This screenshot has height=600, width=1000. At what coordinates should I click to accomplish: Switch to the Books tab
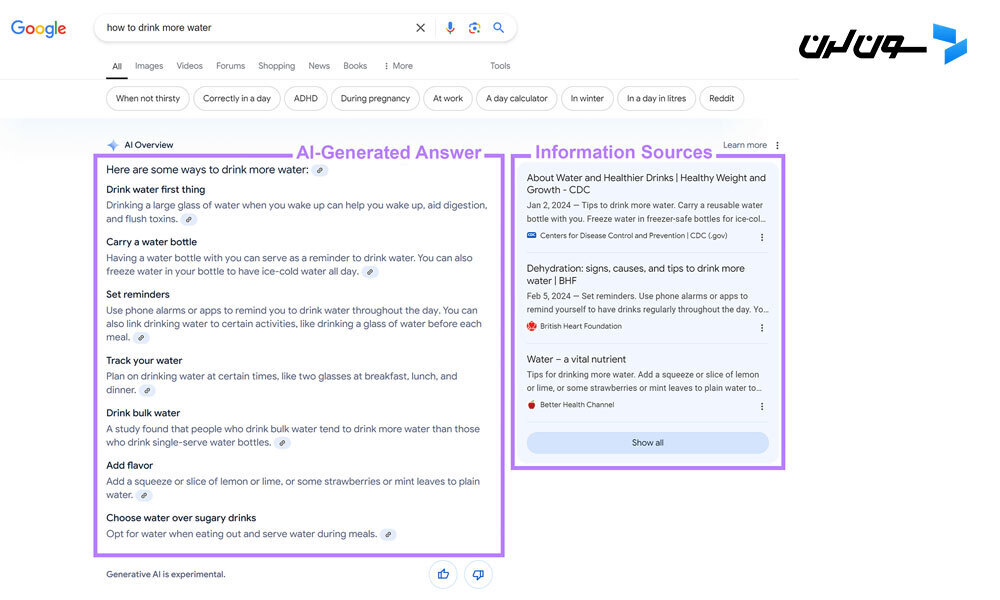click(x=355, y=66)
